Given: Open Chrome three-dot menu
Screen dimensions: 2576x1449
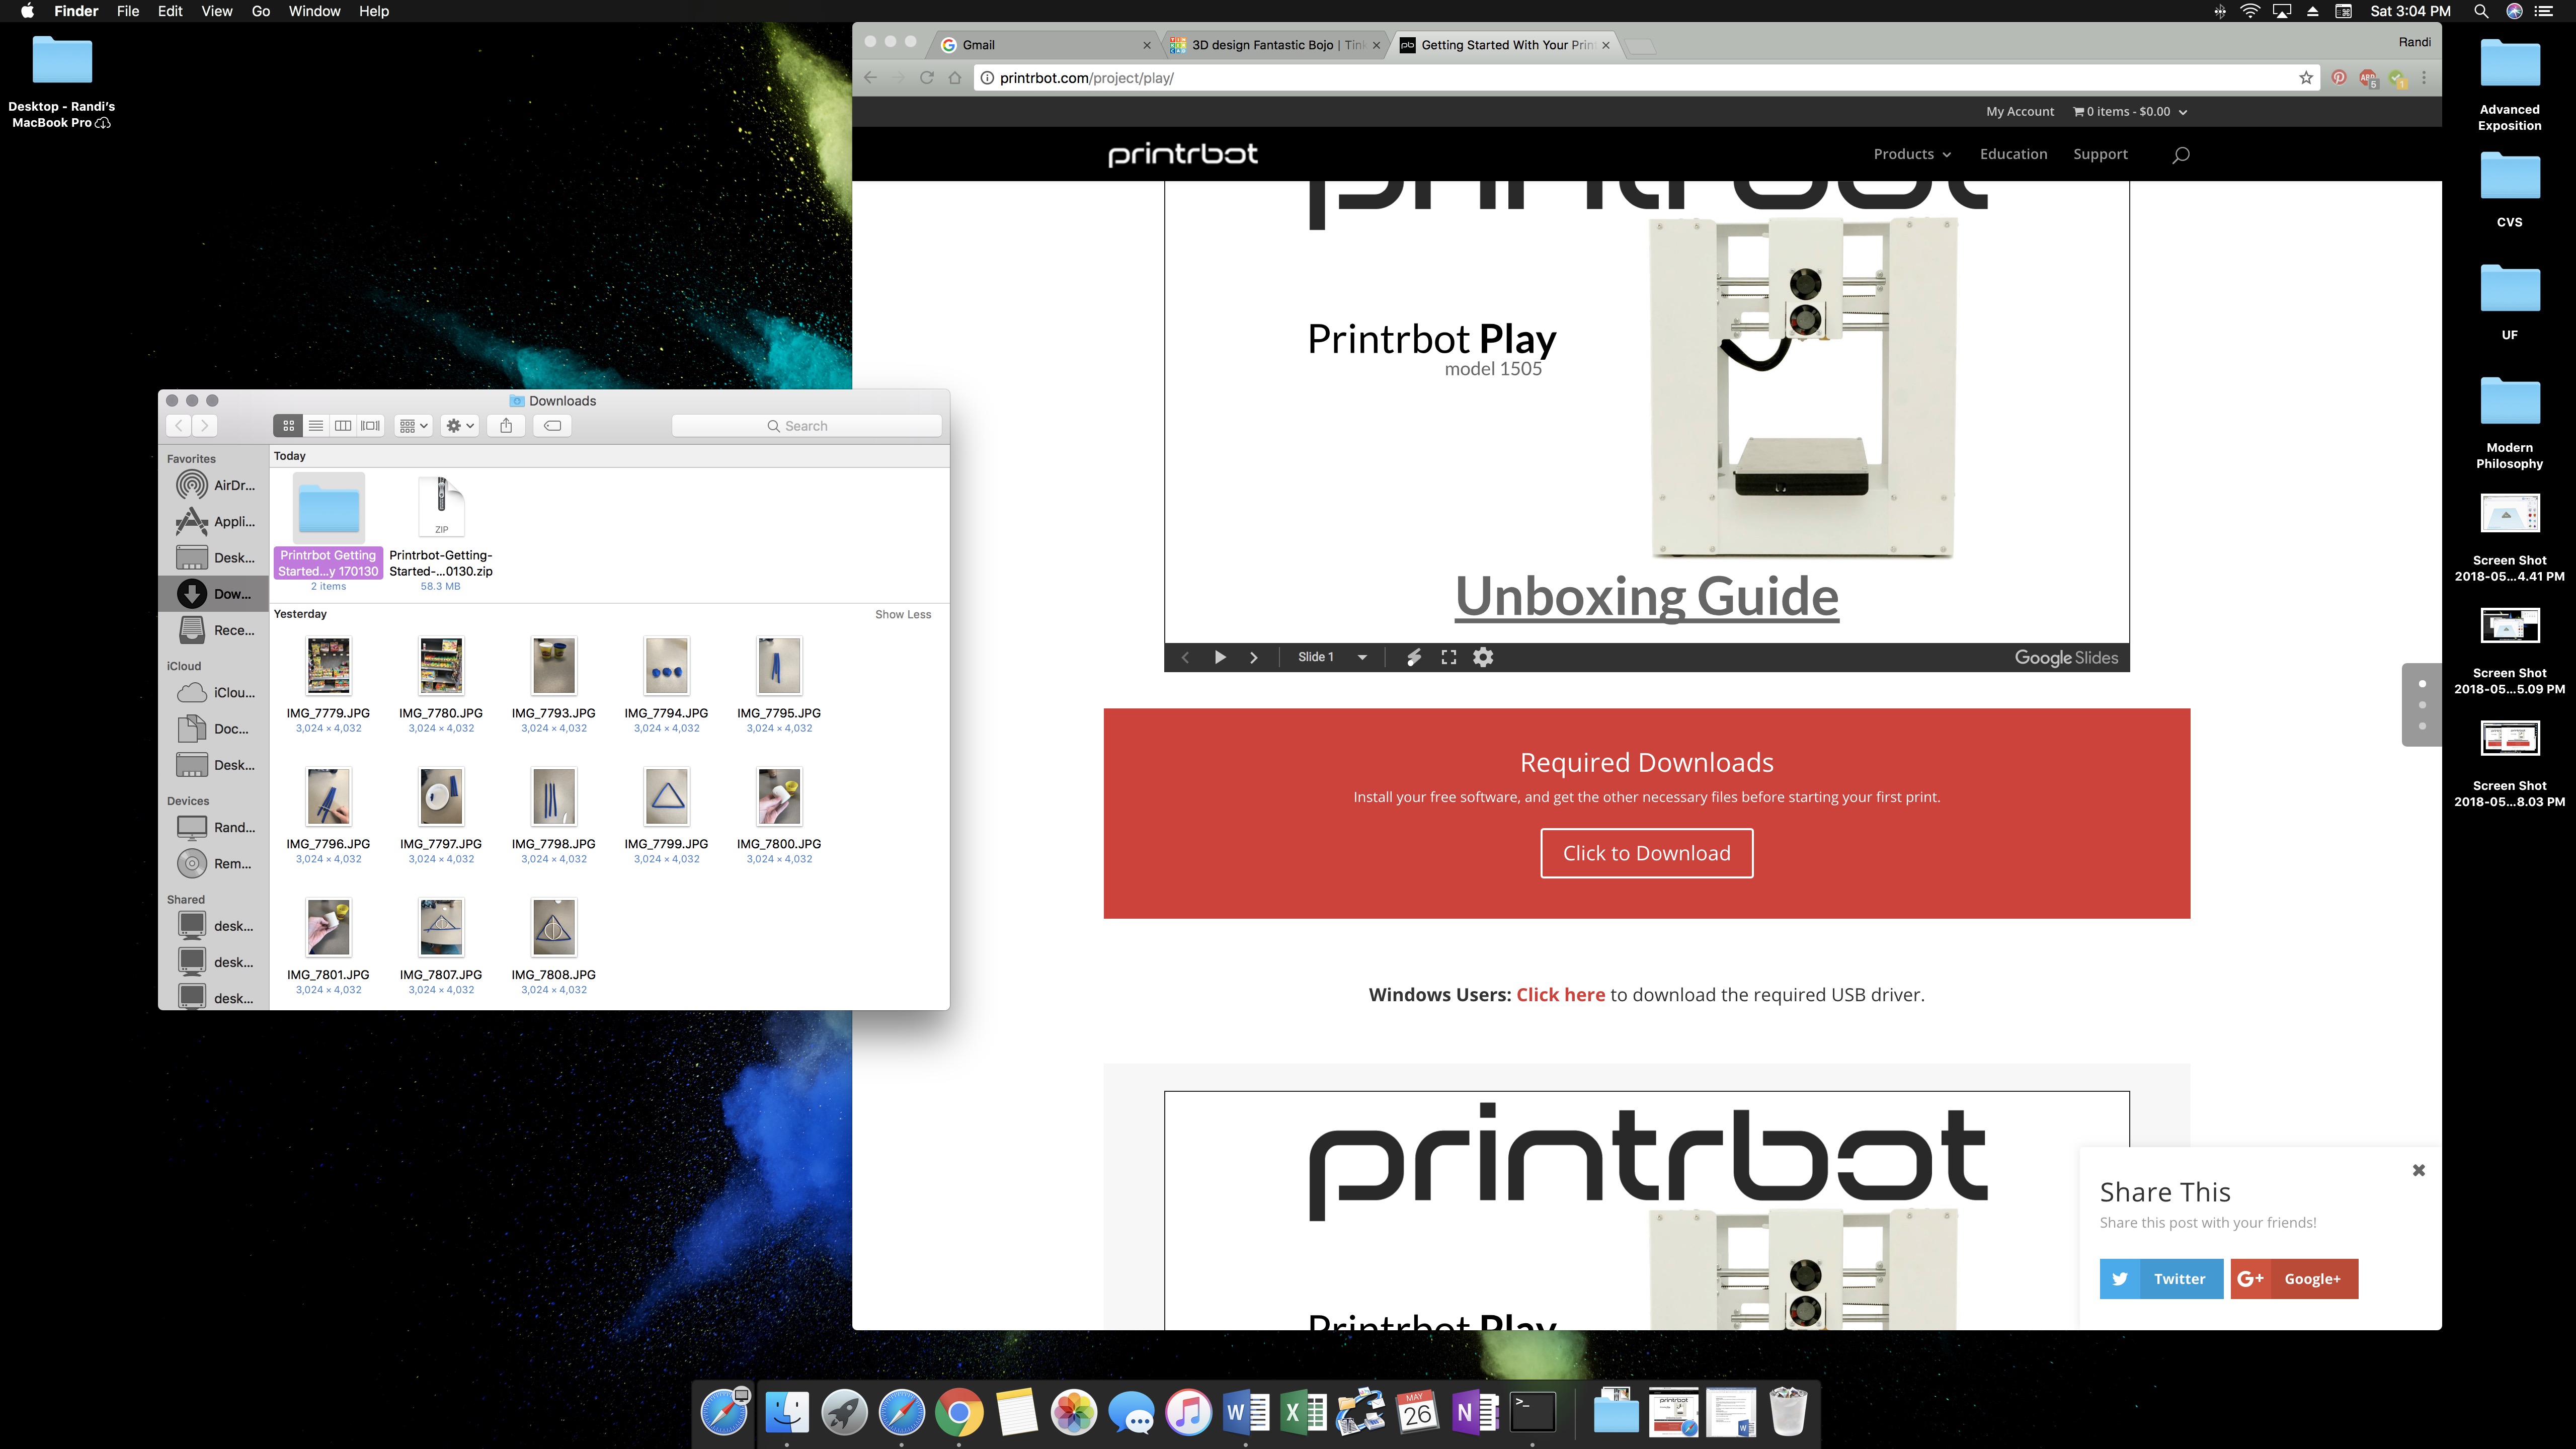Looking at the screenshot, I should [2424, 78].
